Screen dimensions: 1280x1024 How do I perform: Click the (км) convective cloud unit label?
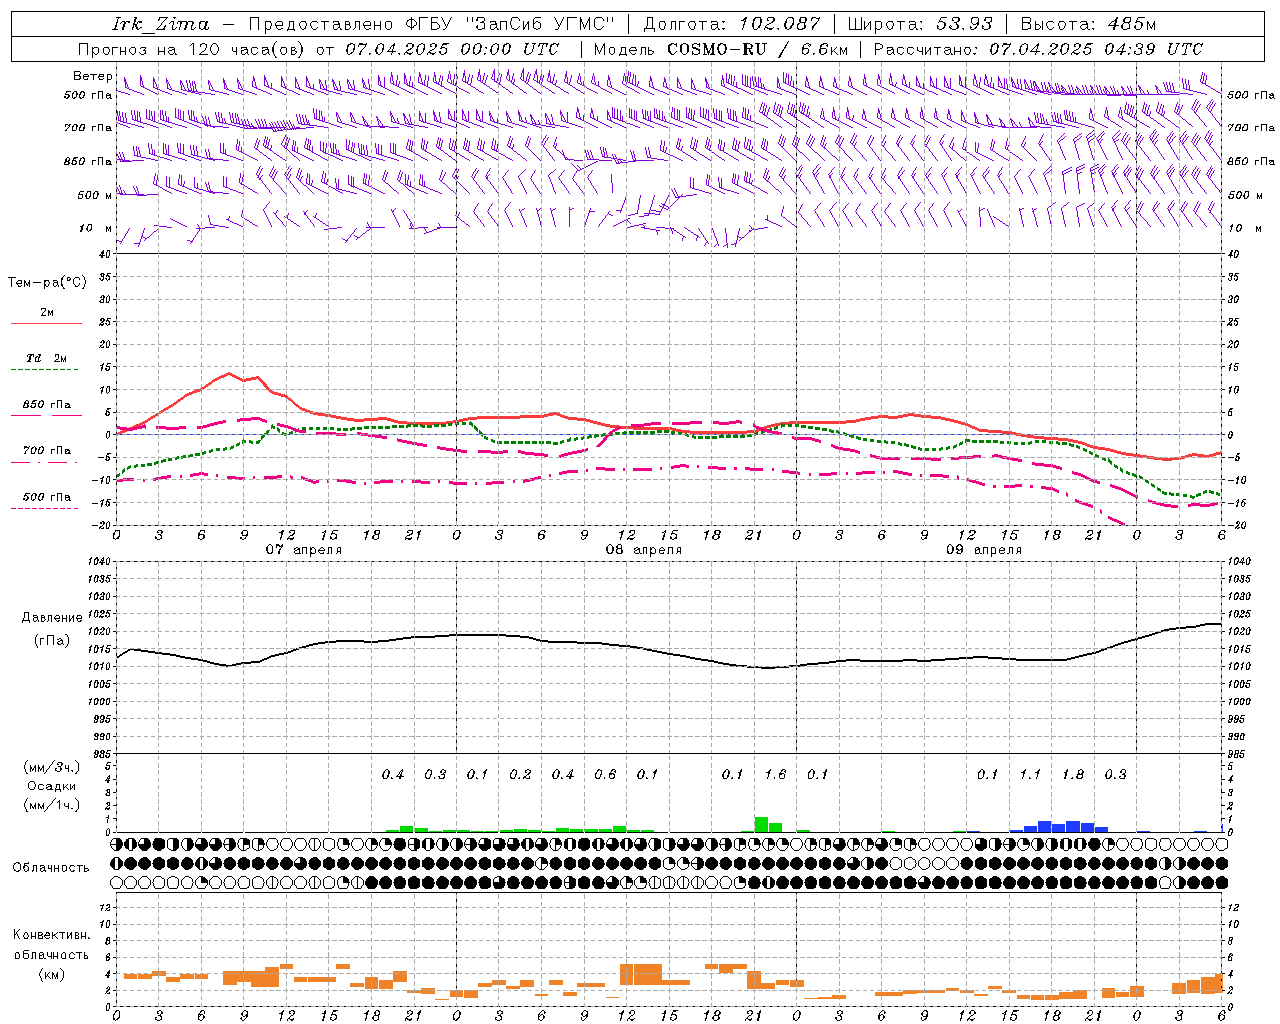[x=51, y=974]
